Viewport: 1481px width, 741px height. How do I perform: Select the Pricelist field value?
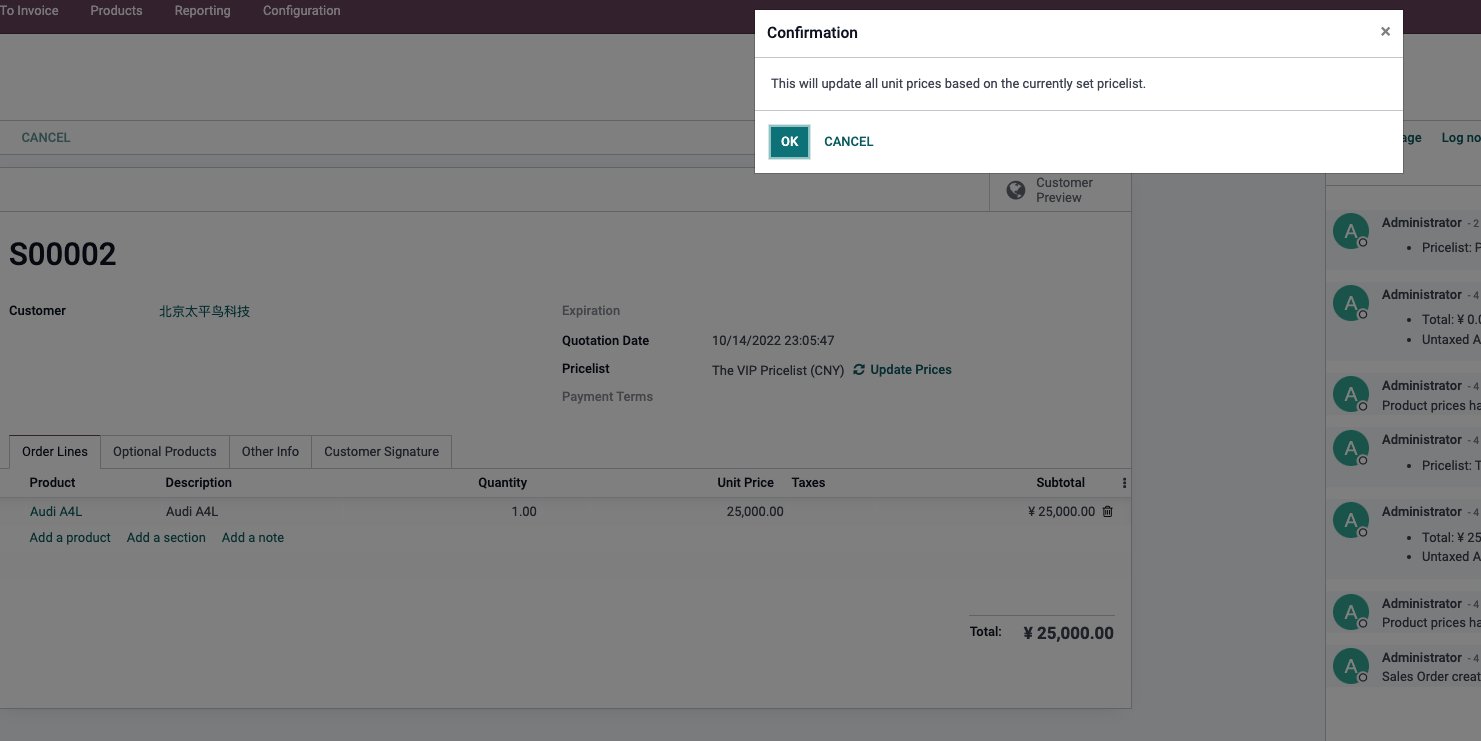point(778,370)
